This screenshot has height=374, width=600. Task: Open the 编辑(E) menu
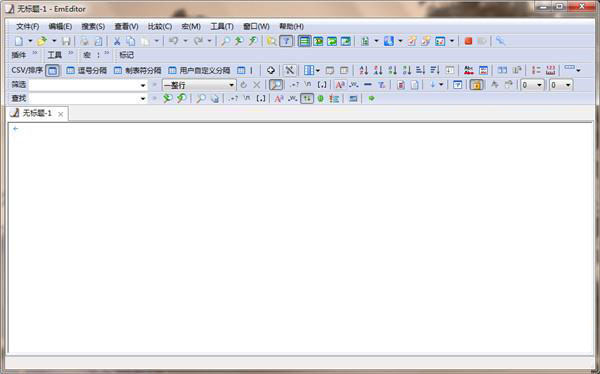pos(60,26)
